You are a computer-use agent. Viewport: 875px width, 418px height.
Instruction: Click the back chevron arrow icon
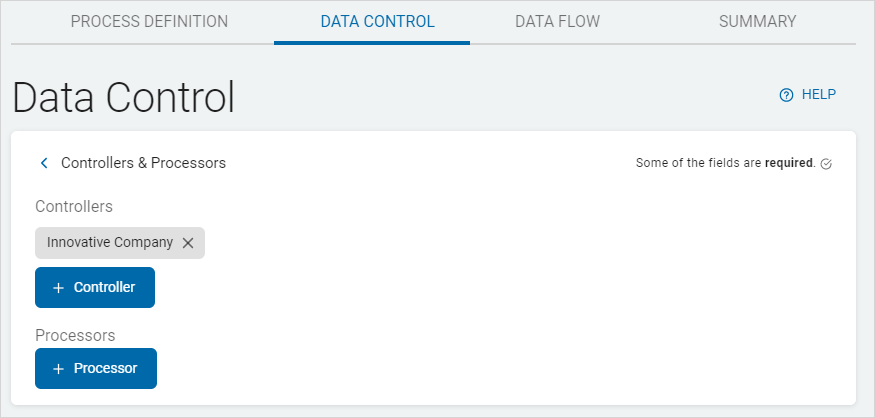coord(44,163)
